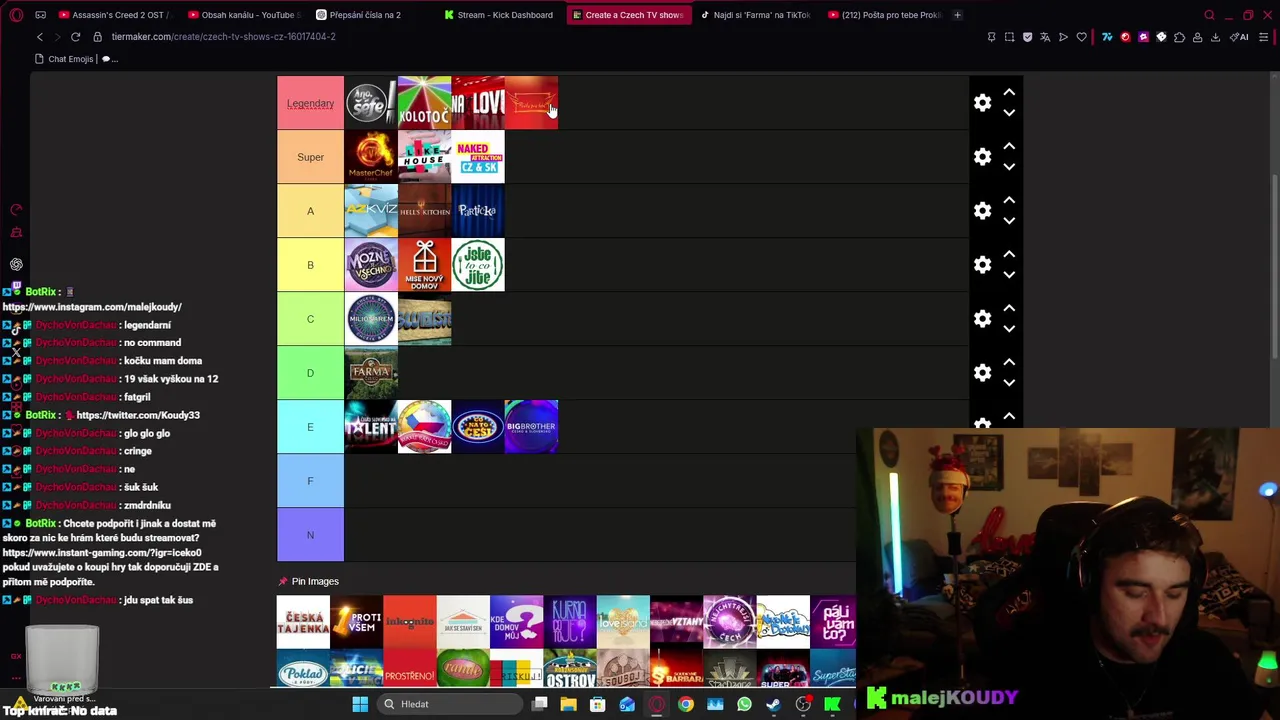Move A tier row down
This screenshot has width=1280, height=720.
(x=1009, y=221)
